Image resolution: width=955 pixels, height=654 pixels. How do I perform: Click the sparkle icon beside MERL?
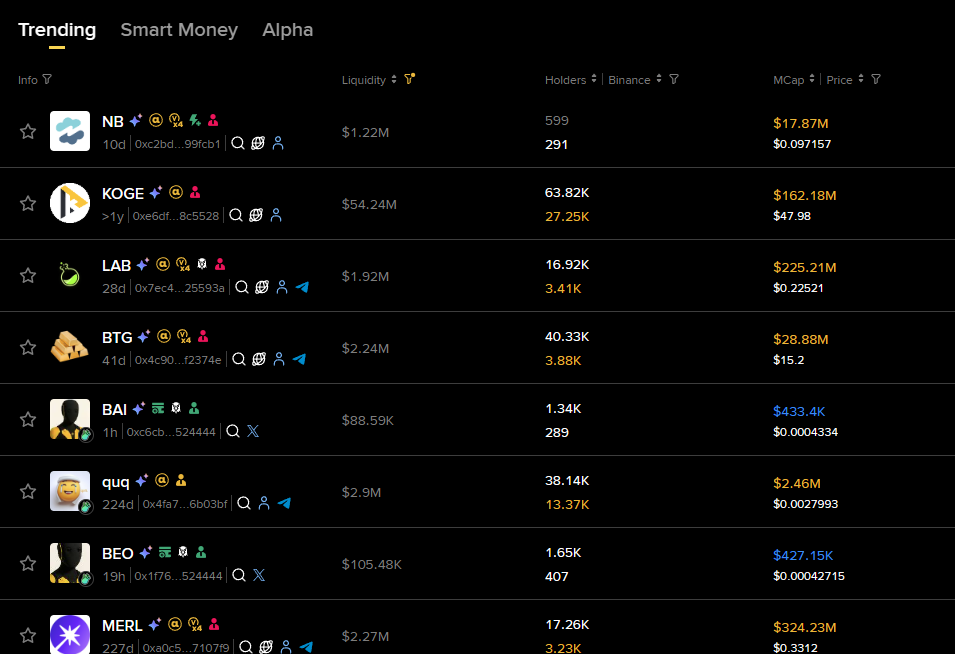157,625
